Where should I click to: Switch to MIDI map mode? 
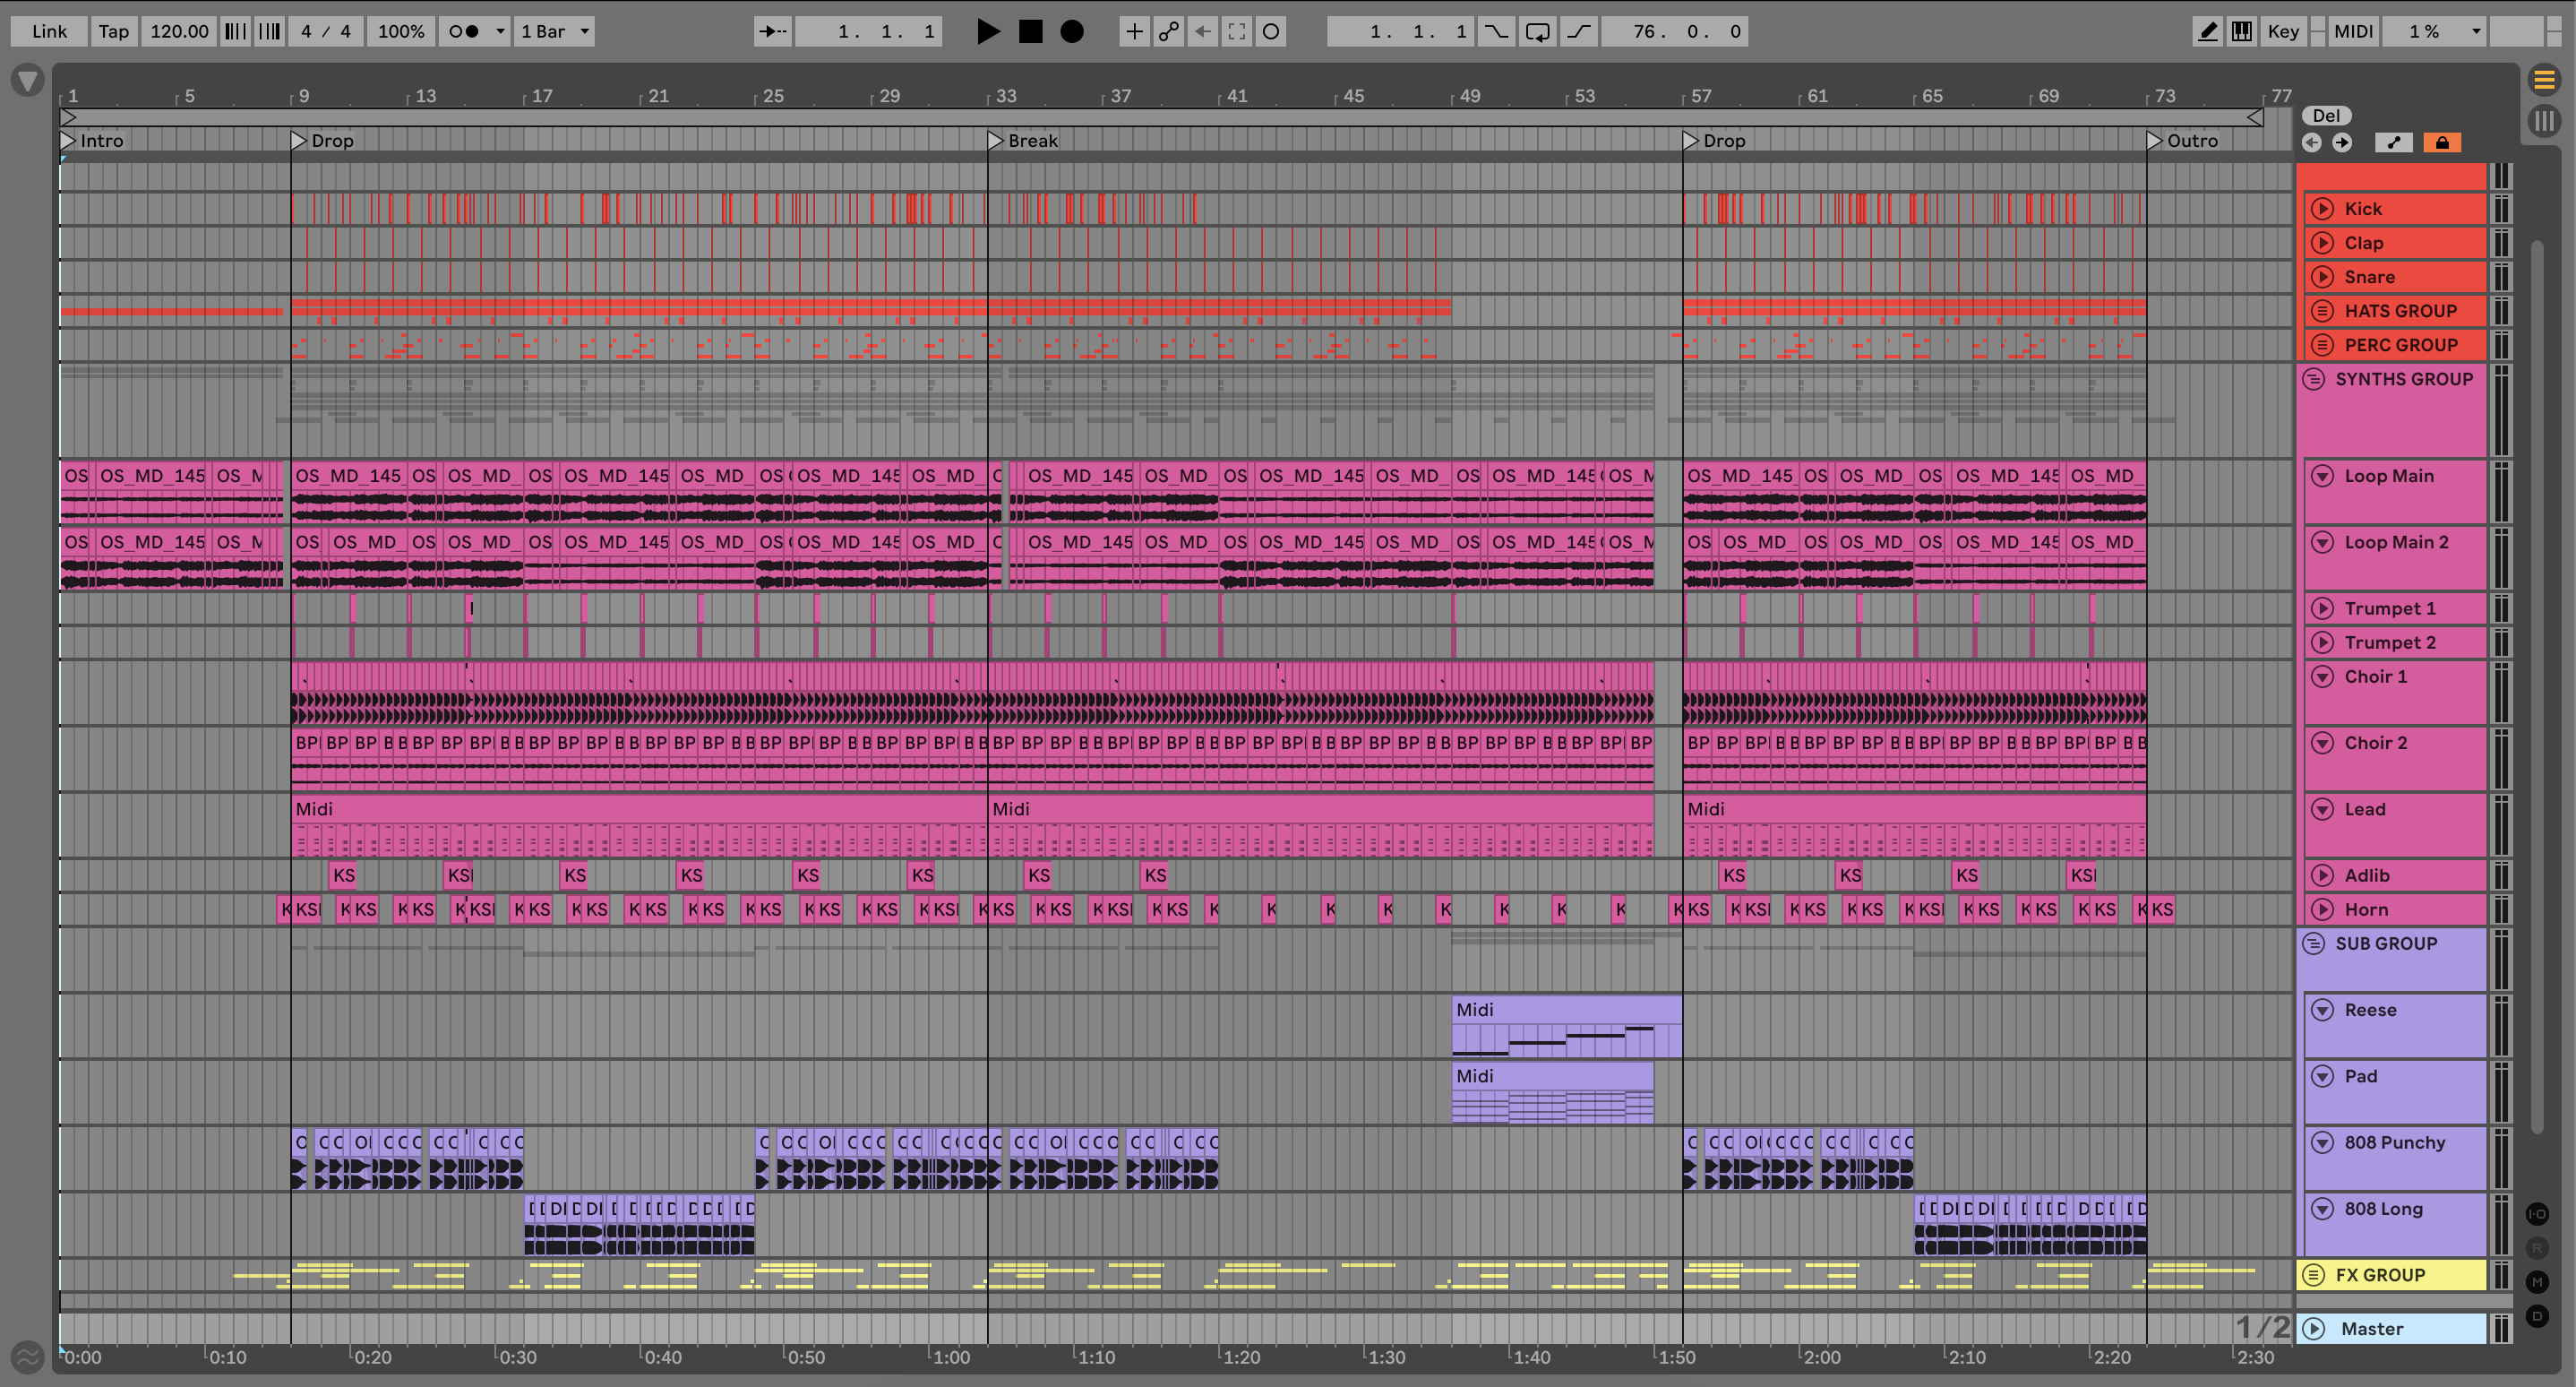2352,31
